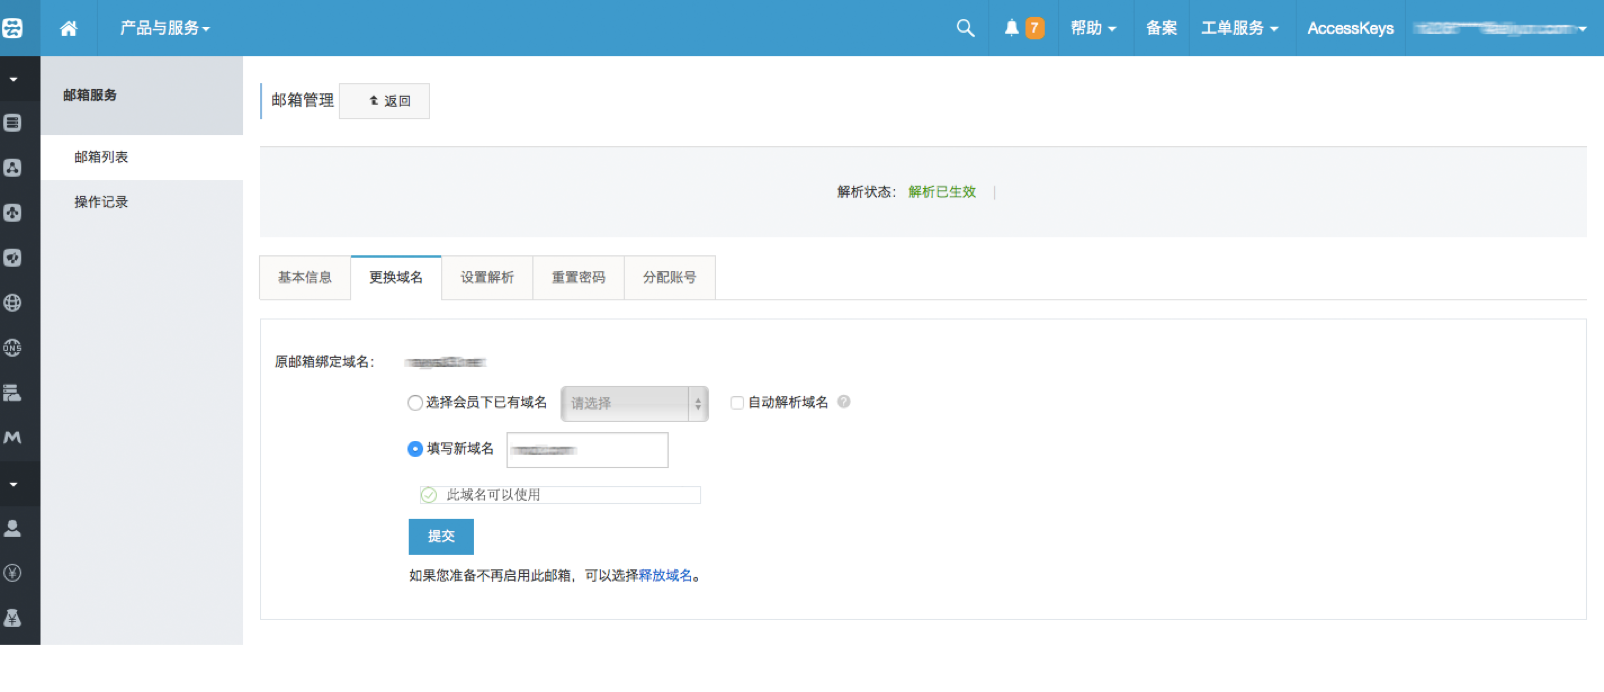The width and height of the screenshot is (1604, 692).
Task: Click the M-shaped mail icon in sidebar
Action: coord(13,438)
